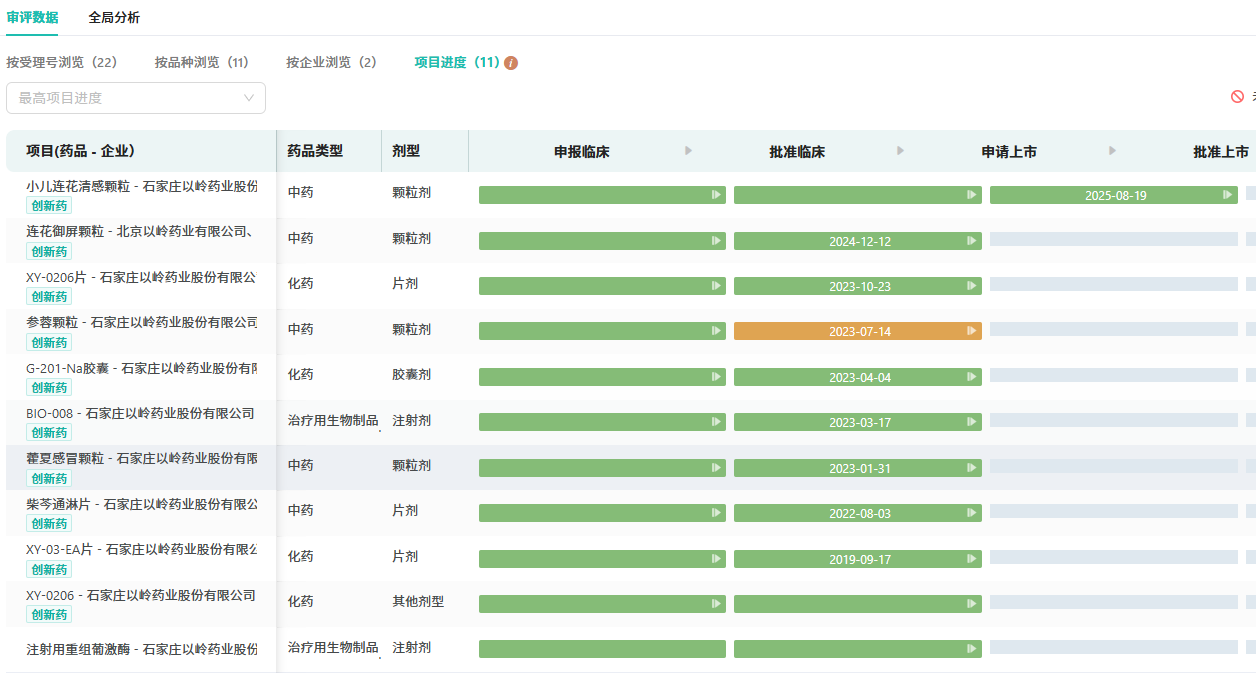The width and height of the screenshot is (1256, 685).
Task: Click the arrow between 批准临床 and 申请上市 headers
Action: 900,151
